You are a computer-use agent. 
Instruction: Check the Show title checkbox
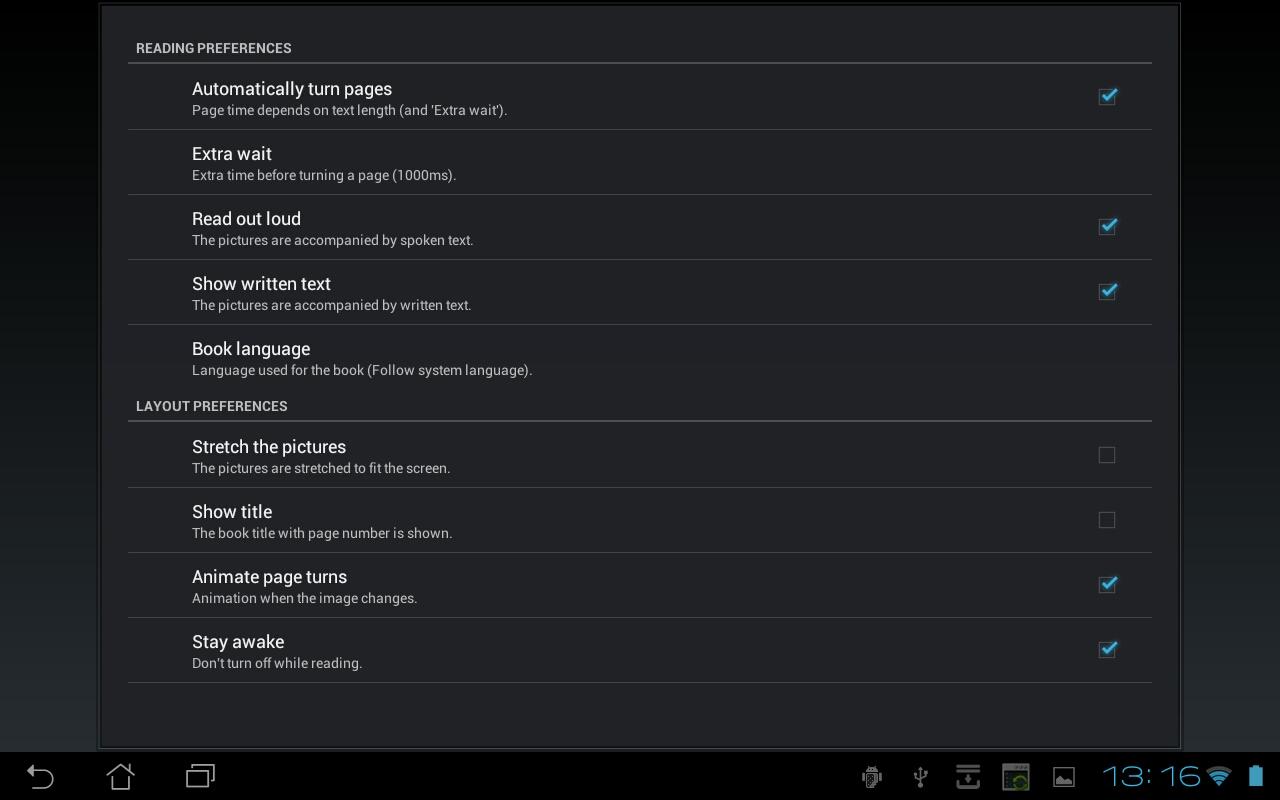(x=1107, y=520)
